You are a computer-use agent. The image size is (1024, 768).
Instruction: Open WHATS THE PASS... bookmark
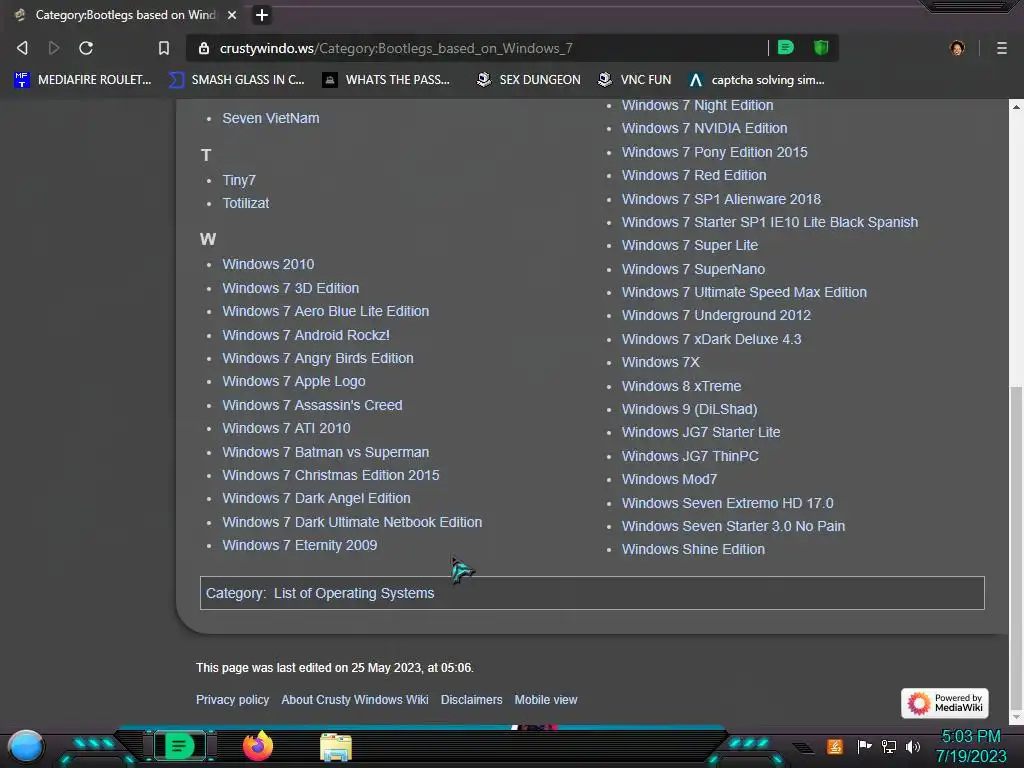click(386, 80)
